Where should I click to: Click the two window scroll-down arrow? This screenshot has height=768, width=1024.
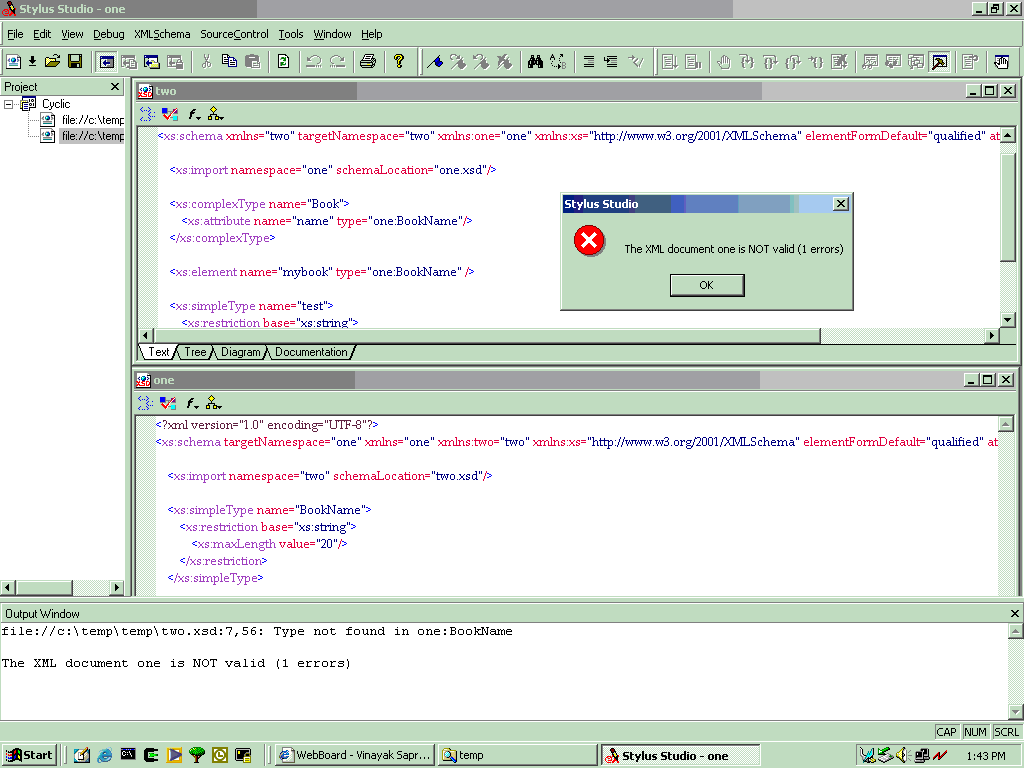tap(1008, 320)
